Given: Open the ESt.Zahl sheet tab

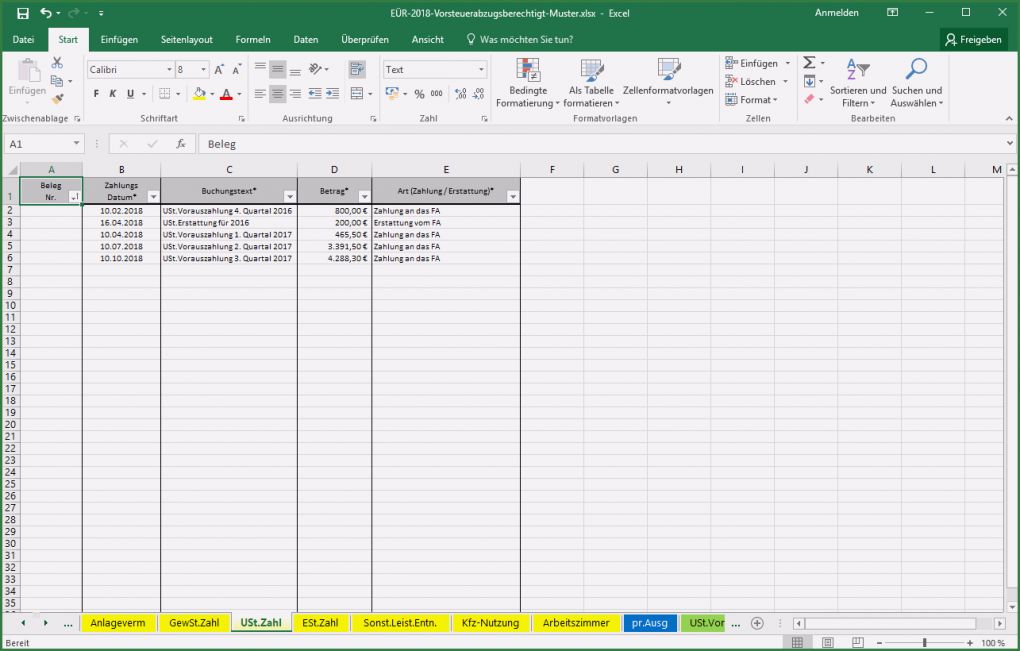Looking at the screenshot, I should 320,622.
